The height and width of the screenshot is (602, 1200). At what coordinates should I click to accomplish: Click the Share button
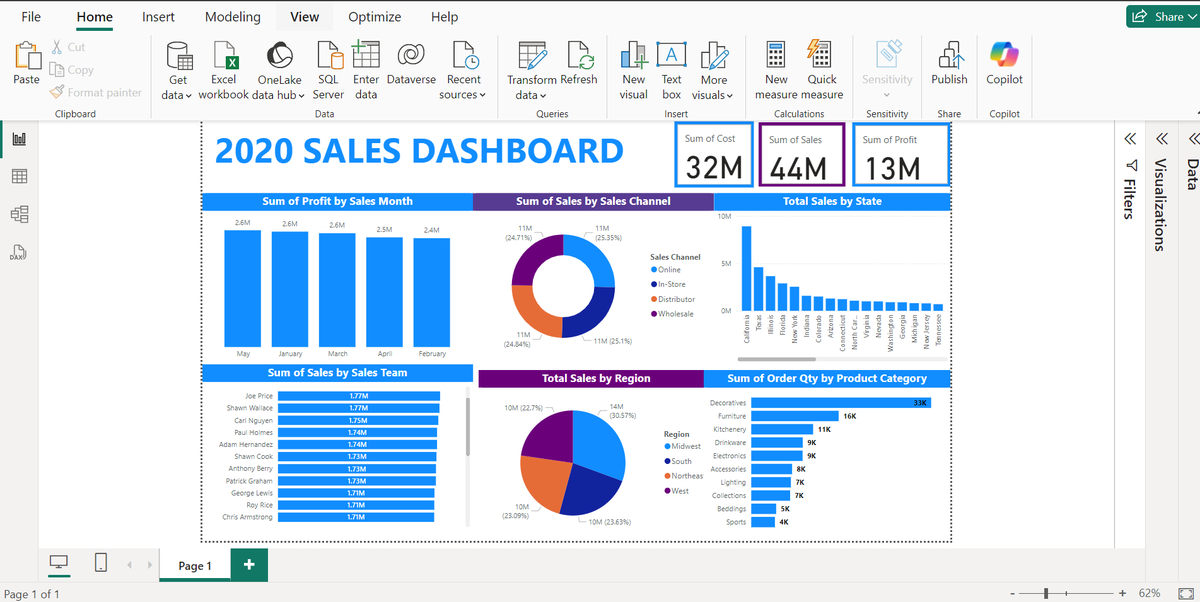pos(1166,16)
